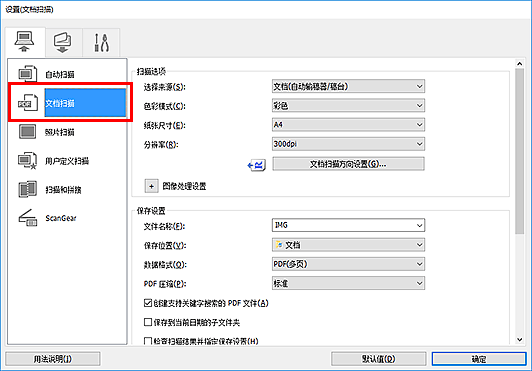This screenshot has height=371, width=532.
Task: Select the 扫描和拼接 icon
Action: (27, 189)
